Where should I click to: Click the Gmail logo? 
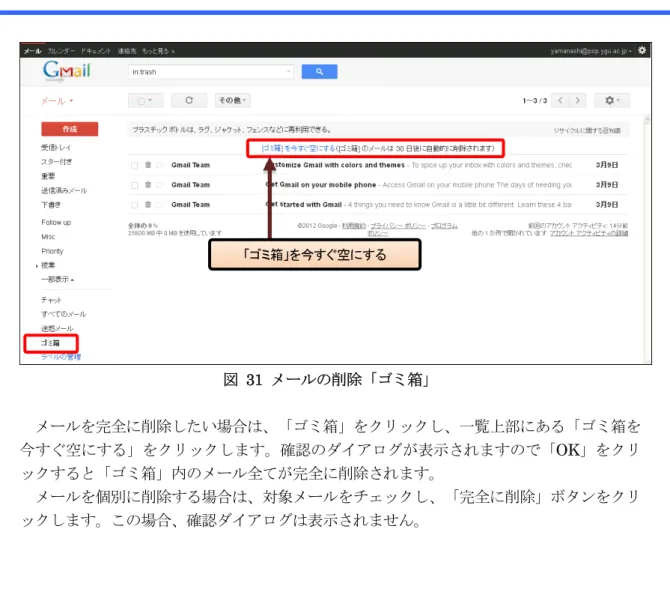coord(67,71)
